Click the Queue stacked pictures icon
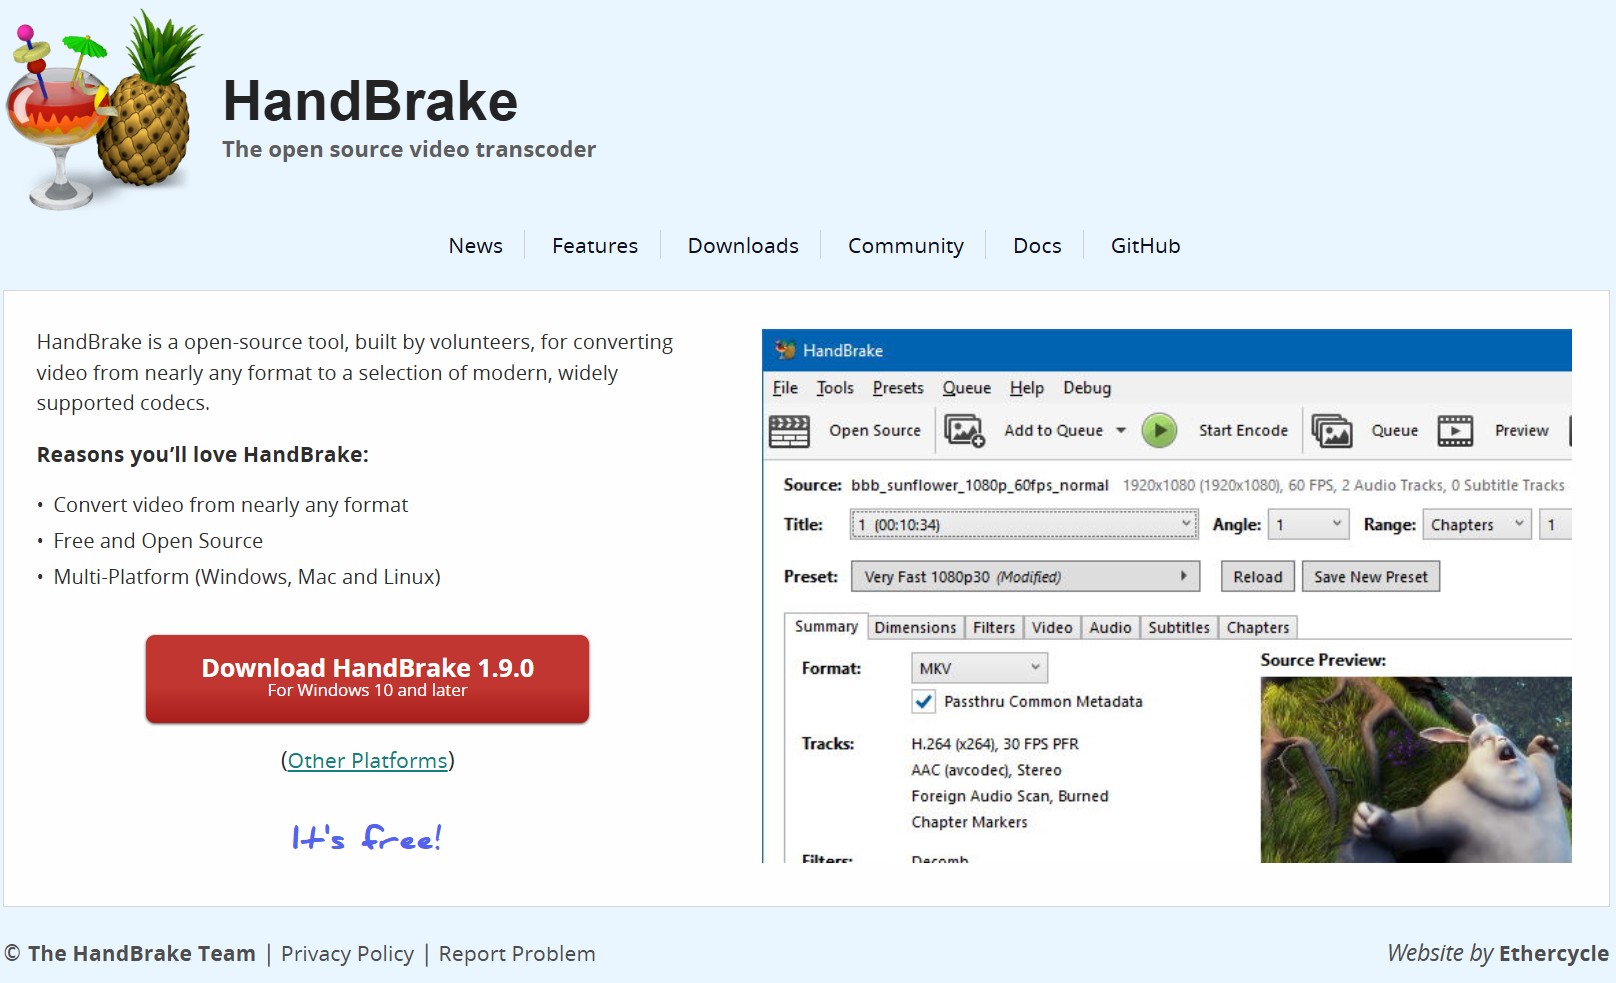The image size is (1616, 983). pos(1332,431)
